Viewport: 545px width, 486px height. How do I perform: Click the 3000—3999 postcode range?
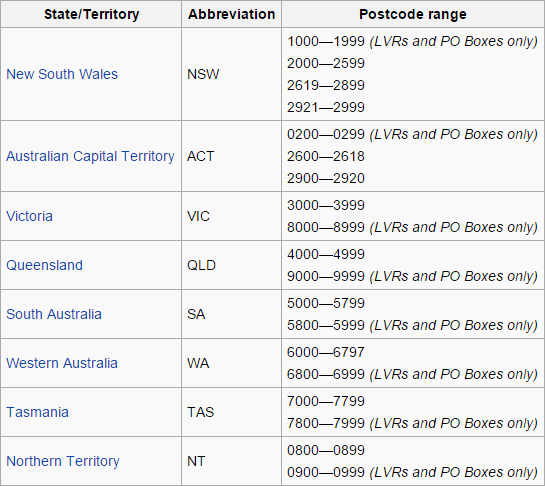click(x=326, y=205)
